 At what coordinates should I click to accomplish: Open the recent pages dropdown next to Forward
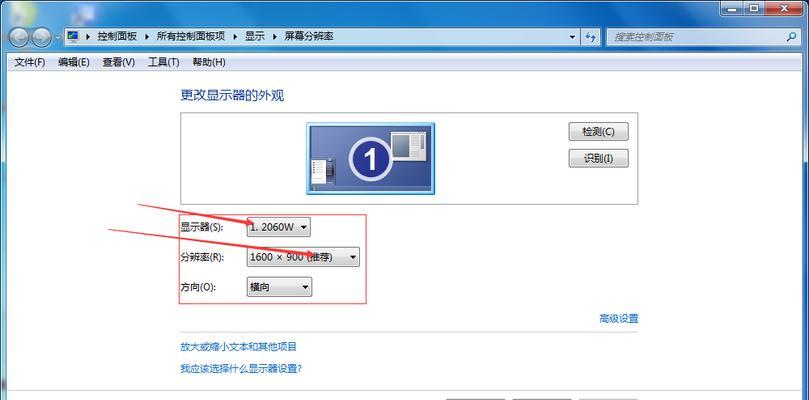click(57, 37)
